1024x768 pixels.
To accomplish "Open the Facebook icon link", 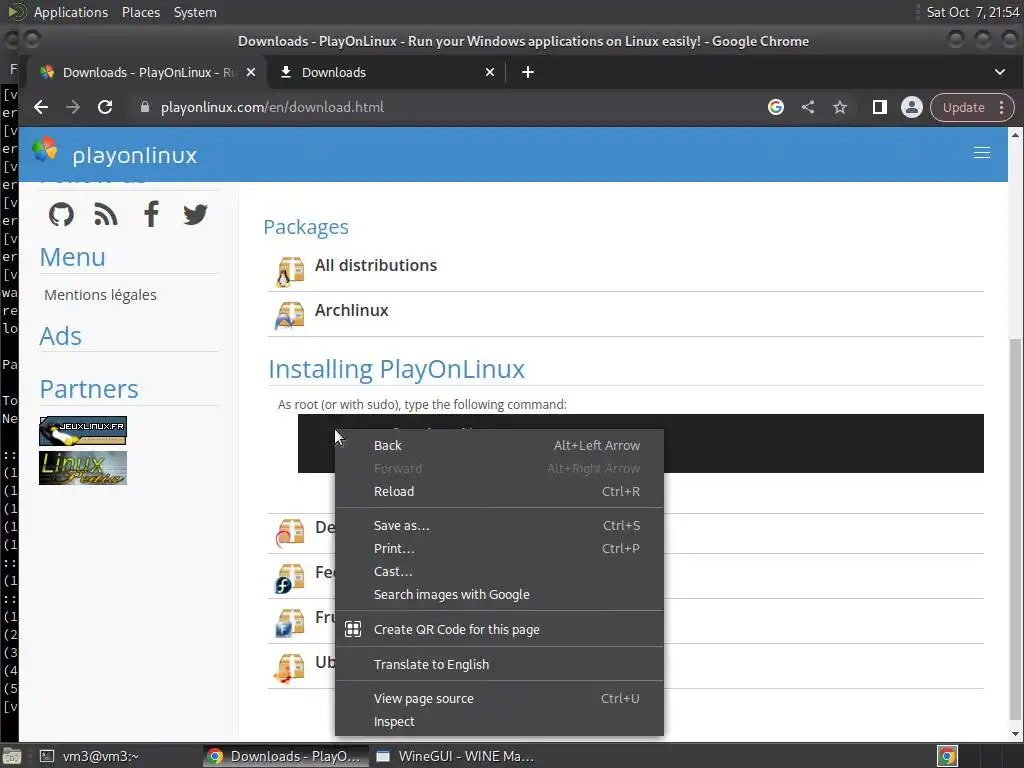I will [x=151, y=214].
